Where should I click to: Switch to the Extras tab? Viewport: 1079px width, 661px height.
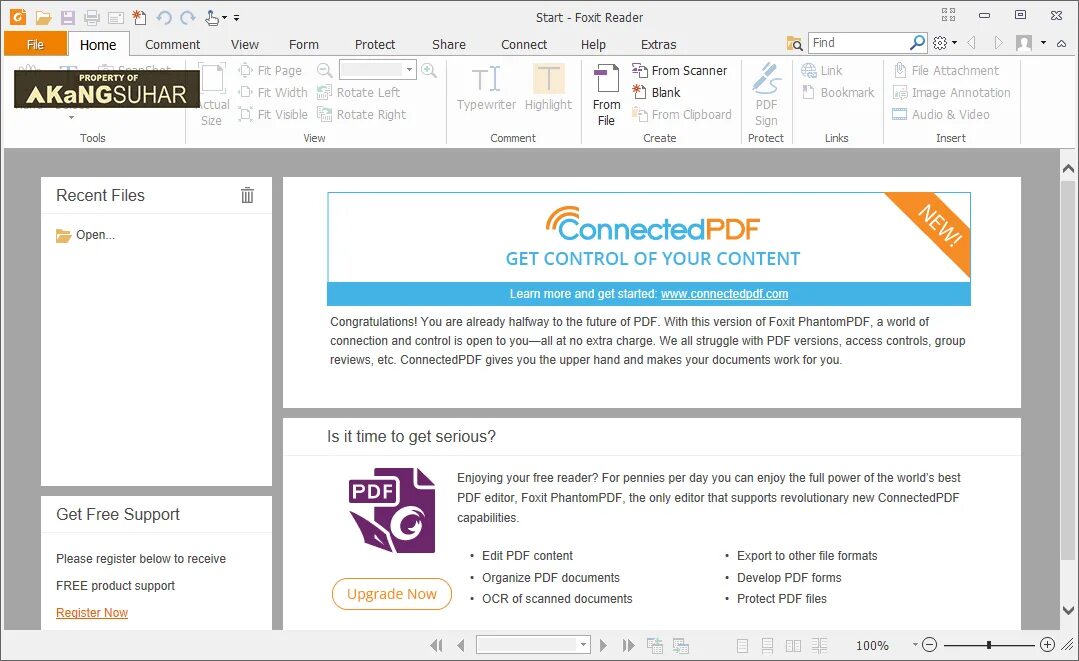tap(659, 45)
